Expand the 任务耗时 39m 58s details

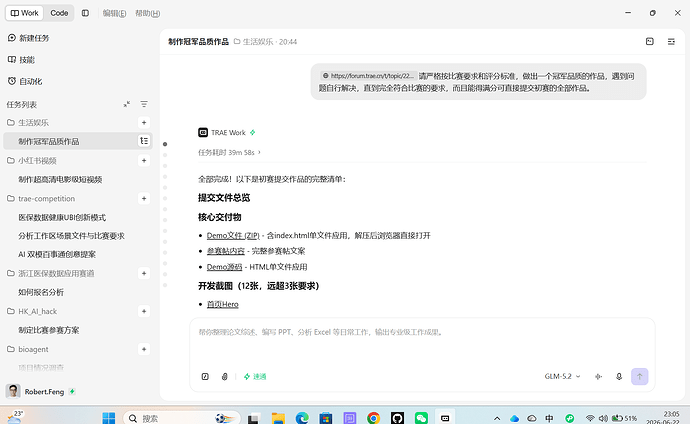point(229,152)
